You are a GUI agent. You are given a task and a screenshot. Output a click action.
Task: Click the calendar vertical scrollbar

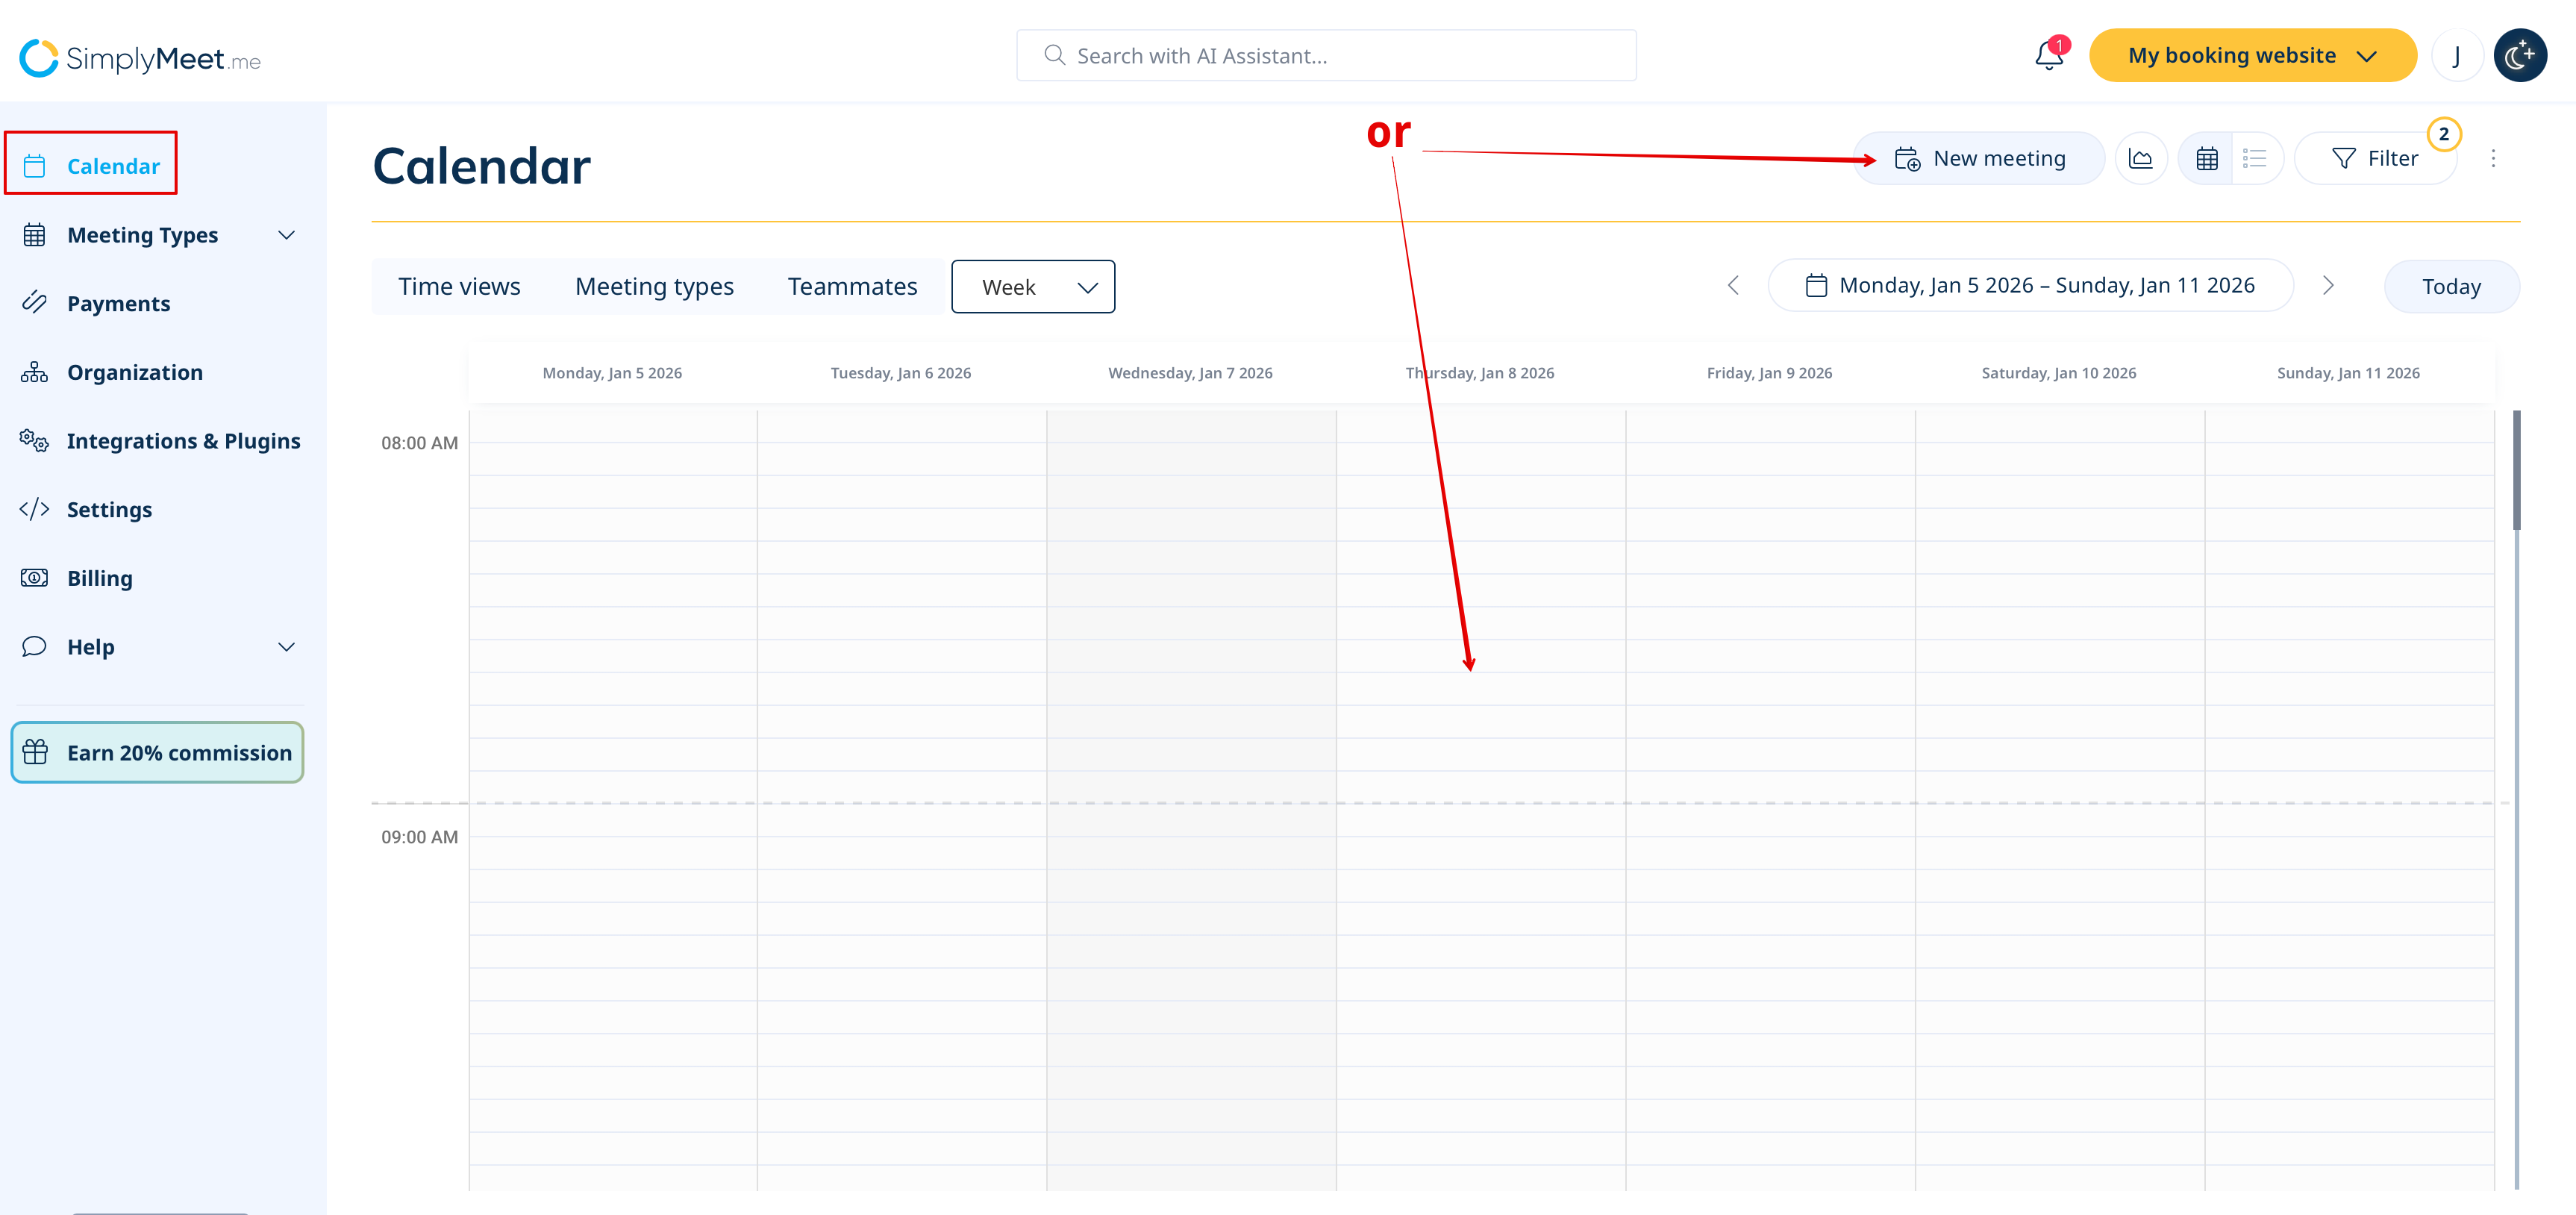[x=2515, y=470]
